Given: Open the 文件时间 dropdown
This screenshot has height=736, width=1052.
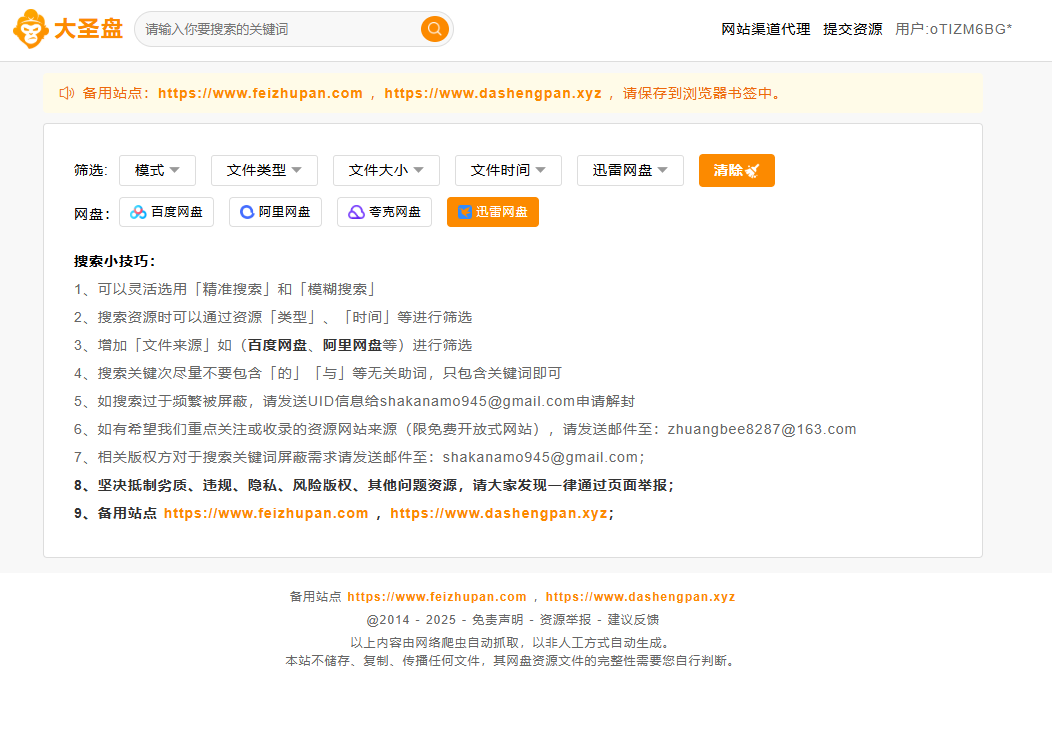Looking at the screenshot, I should (x=508, y=170).
